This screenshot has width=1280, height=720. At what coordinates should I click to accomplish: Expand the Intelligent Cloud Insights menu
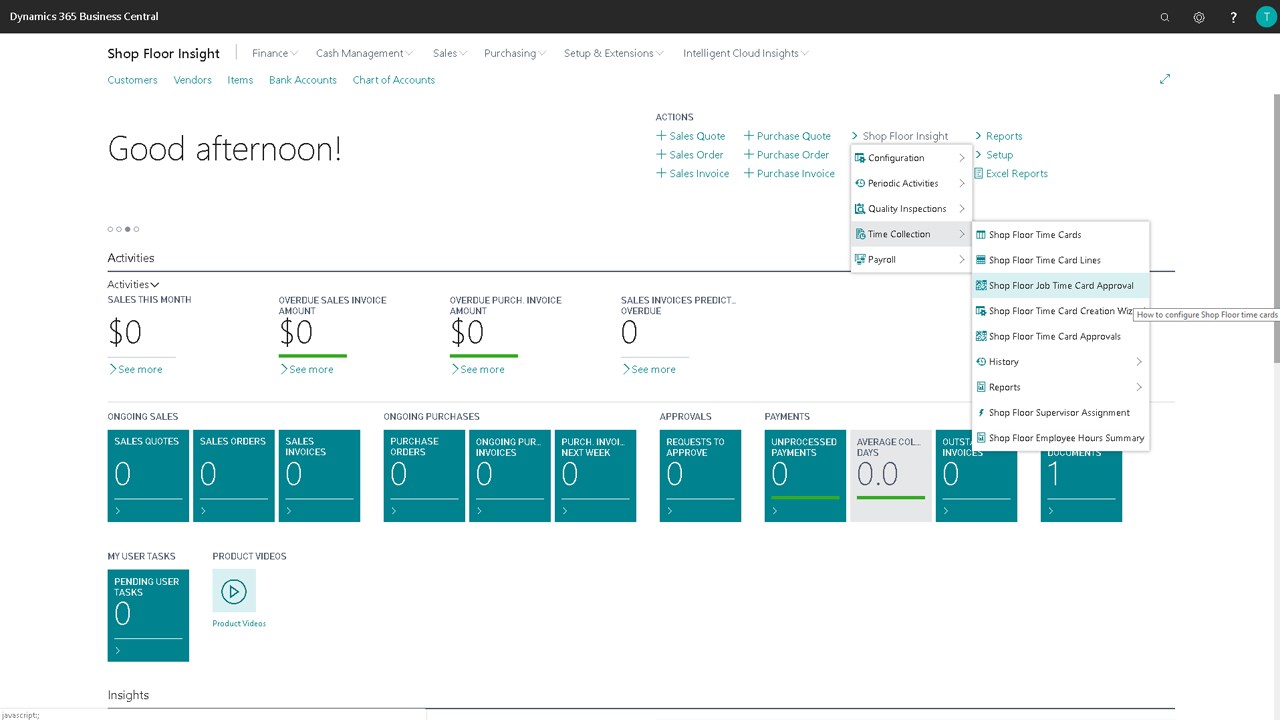pos(746,53)
